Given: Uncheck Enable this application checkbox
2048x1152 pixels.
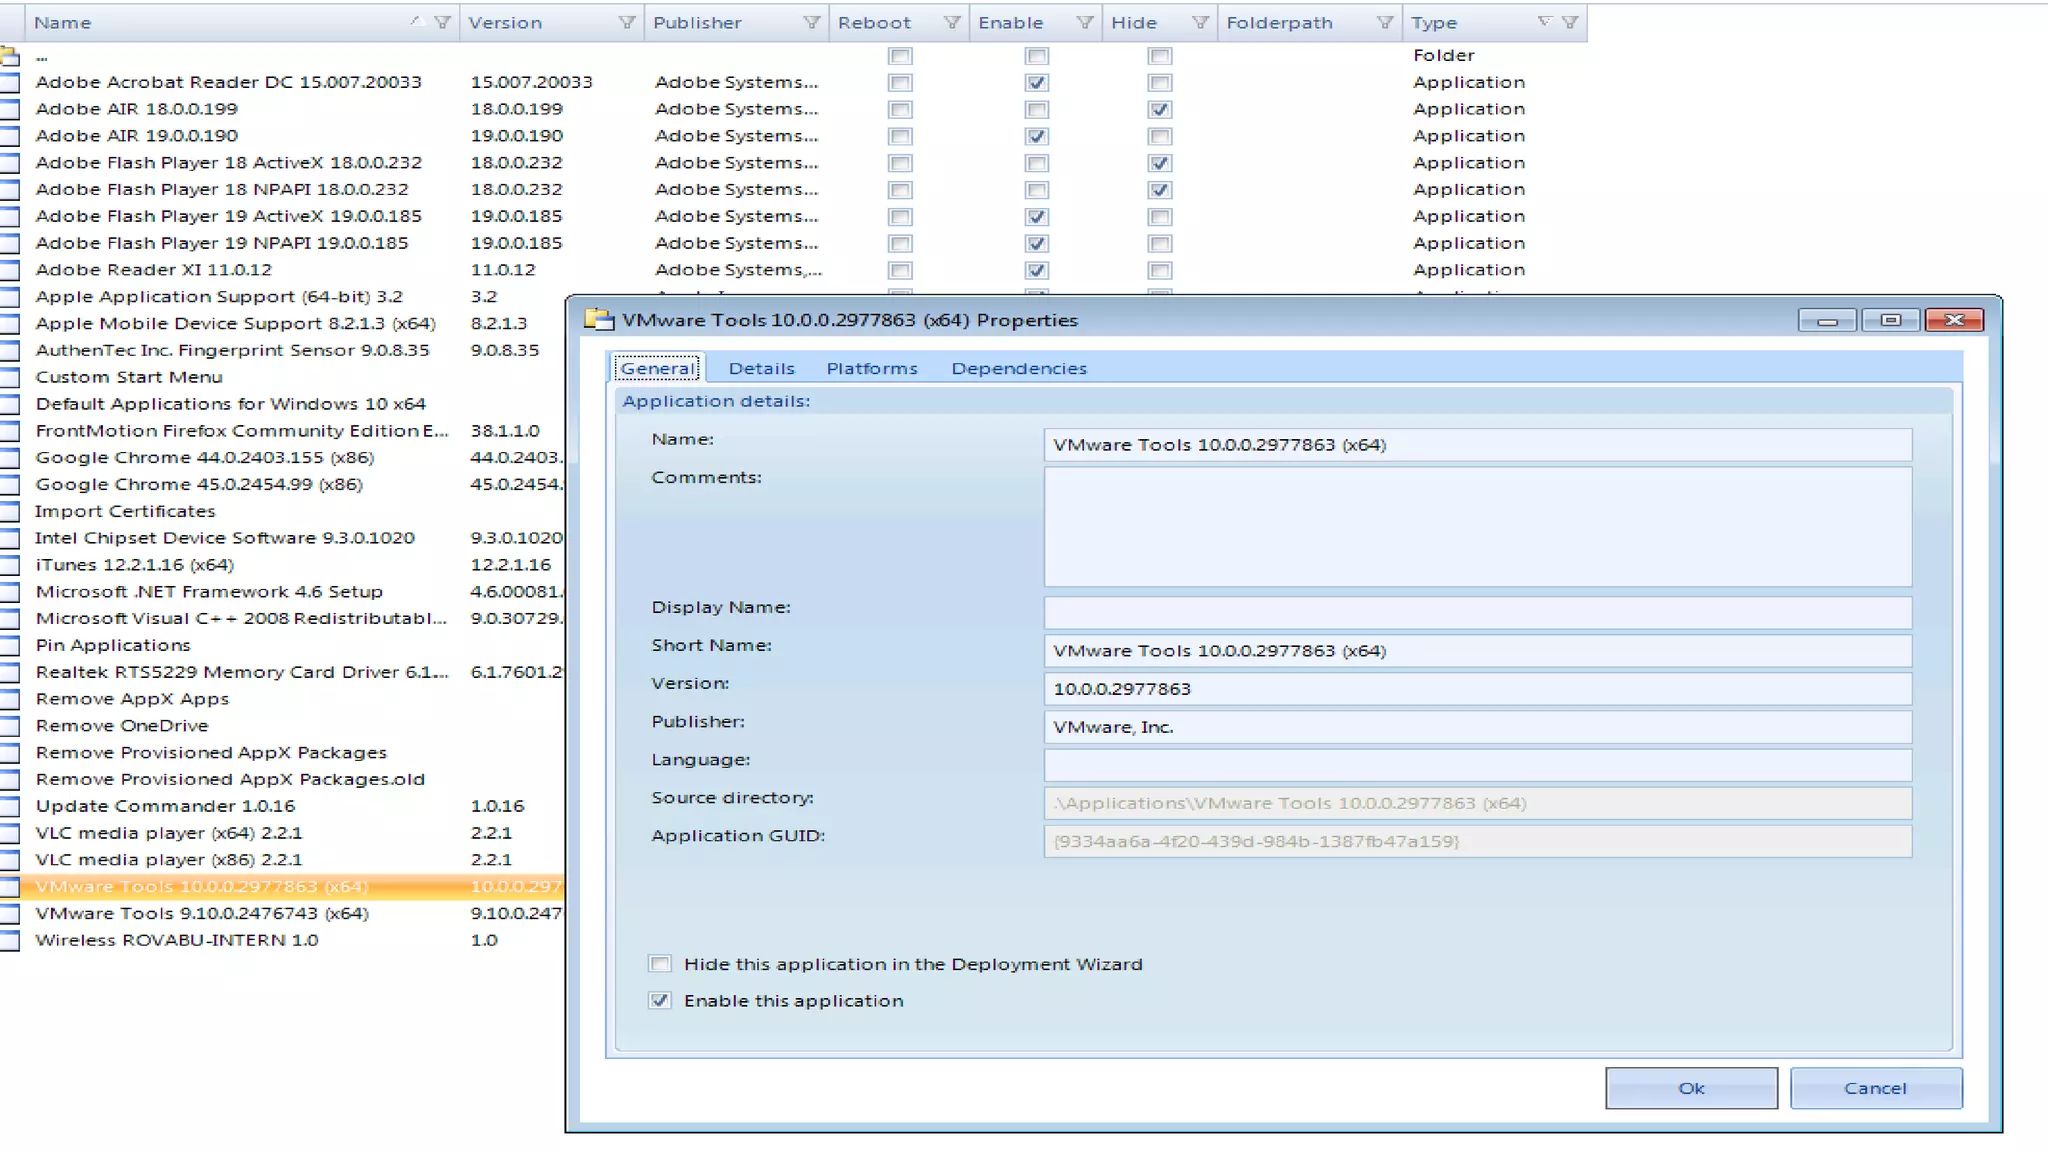Looking at the screenshot, I should click(660, 1001).
